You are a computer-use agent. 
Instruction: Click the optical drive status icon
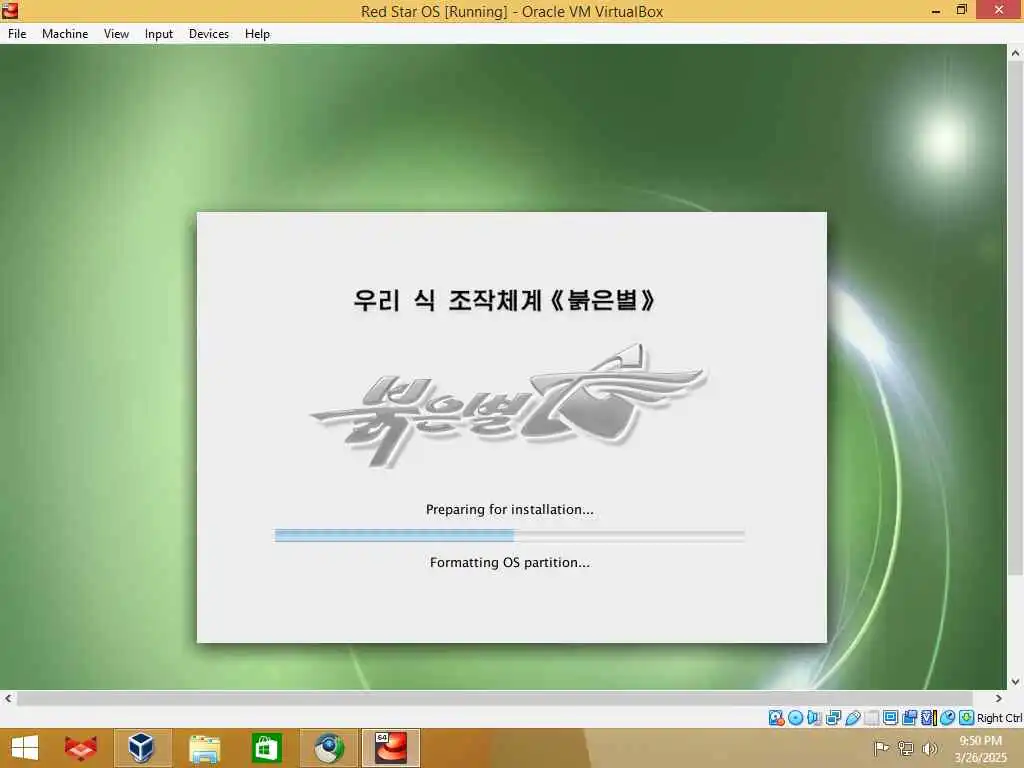pos(795,718)
